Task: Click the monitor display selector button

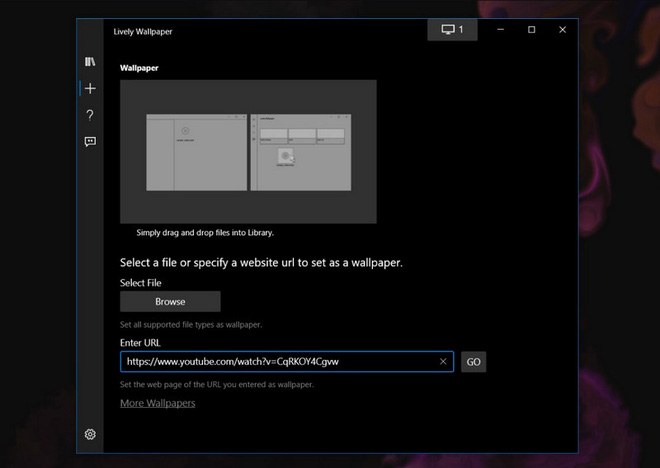Action: pyautogui.click(x=452, y=29)
